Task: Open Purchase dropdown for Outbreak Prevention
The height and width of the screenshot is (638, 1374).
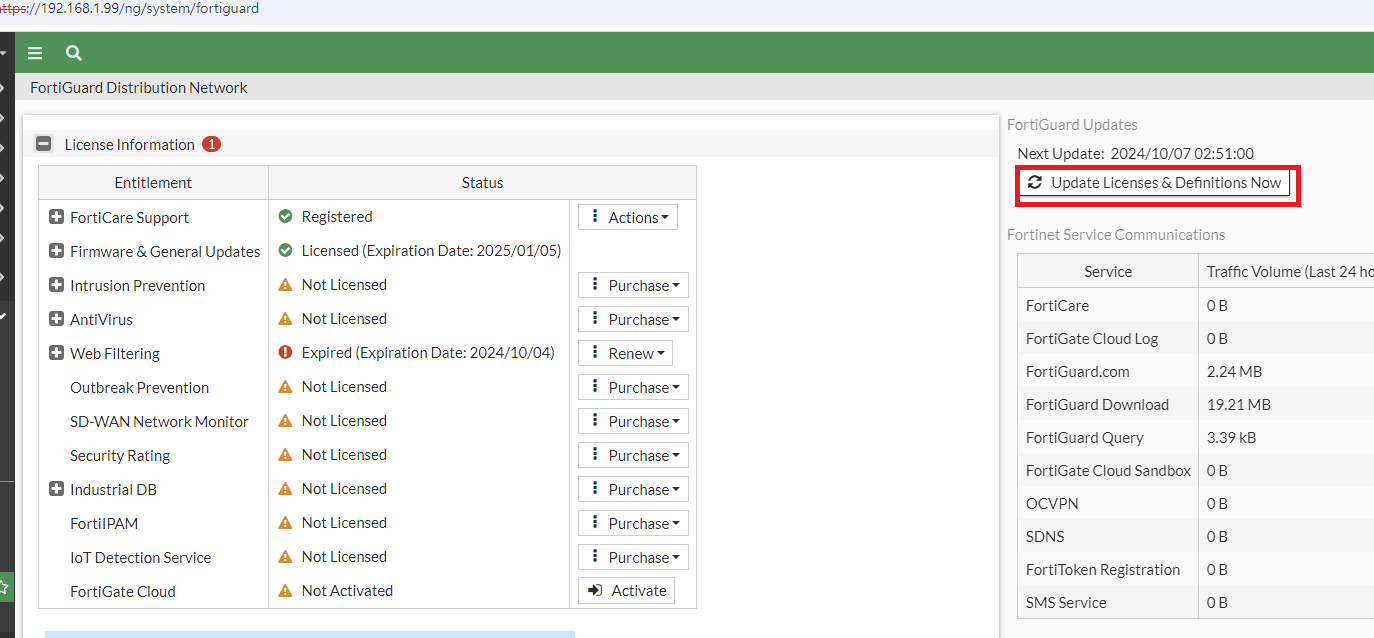Action: click(x=633, y=387)
